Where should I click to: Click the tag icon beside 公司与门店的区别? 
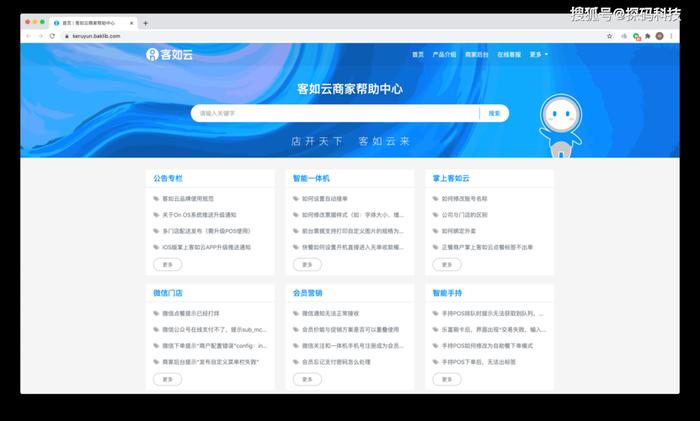[435, 215]
